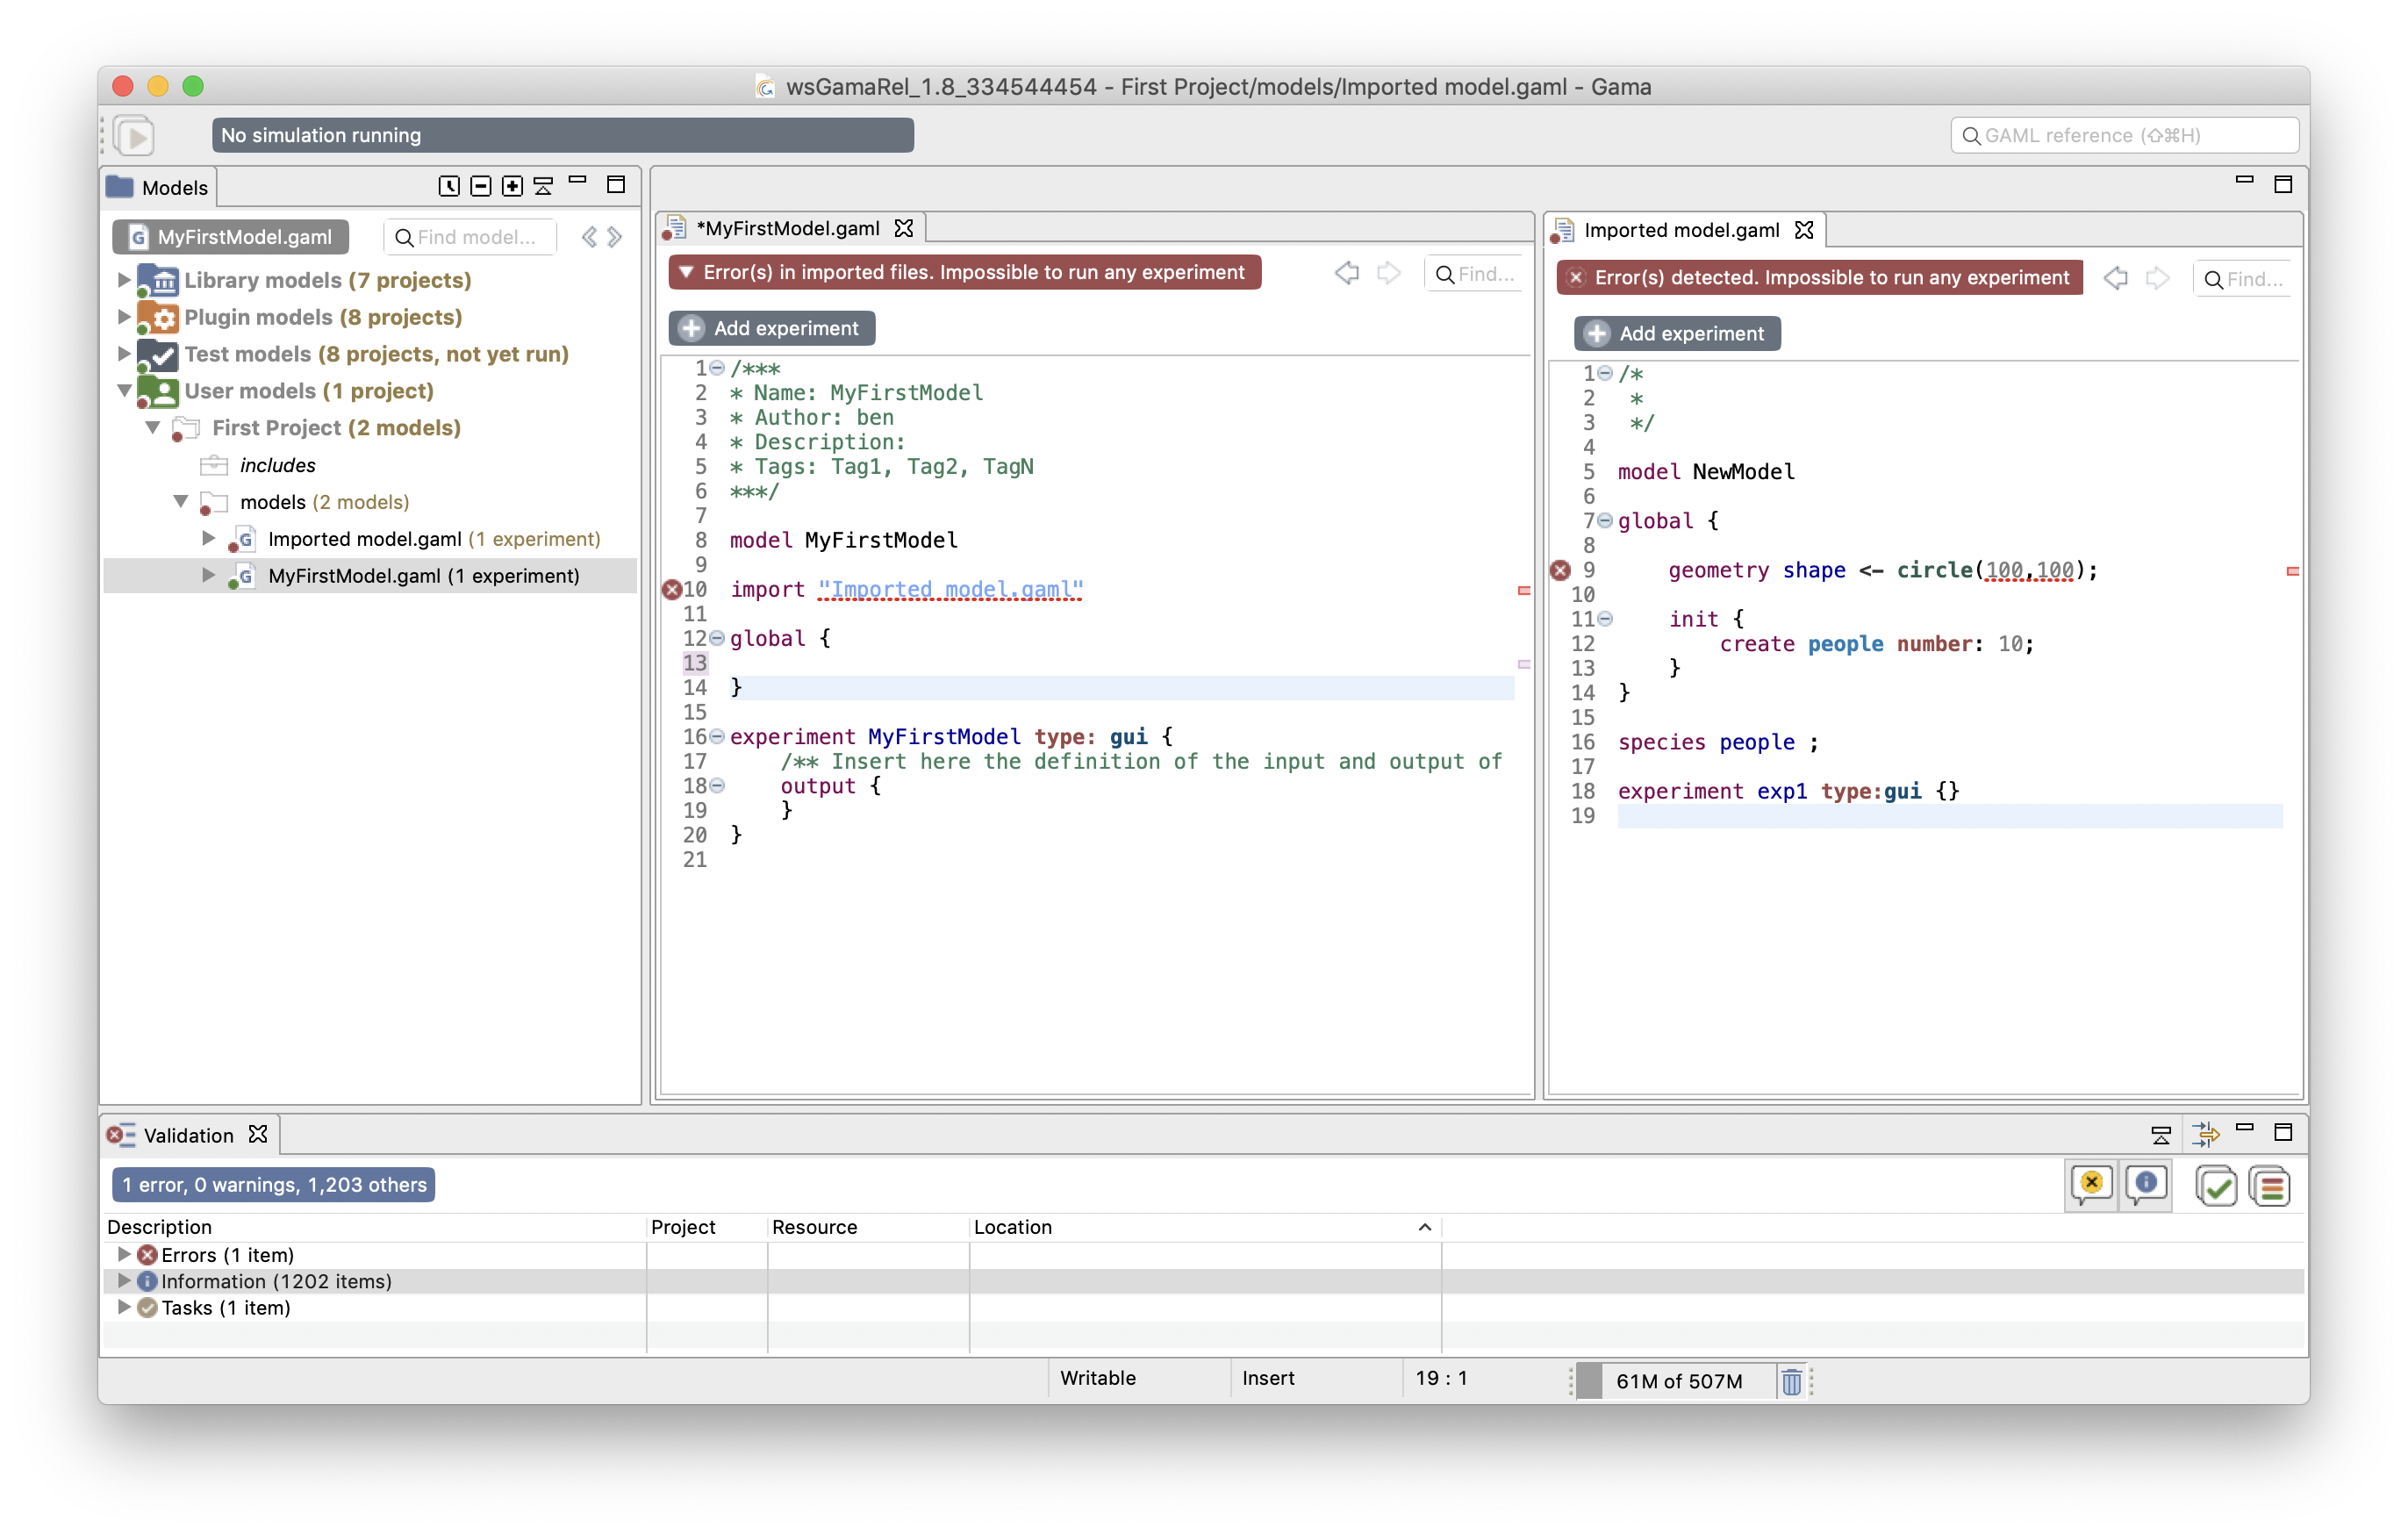
Task: Click the run simulation play button
Action: coord(135,135)
